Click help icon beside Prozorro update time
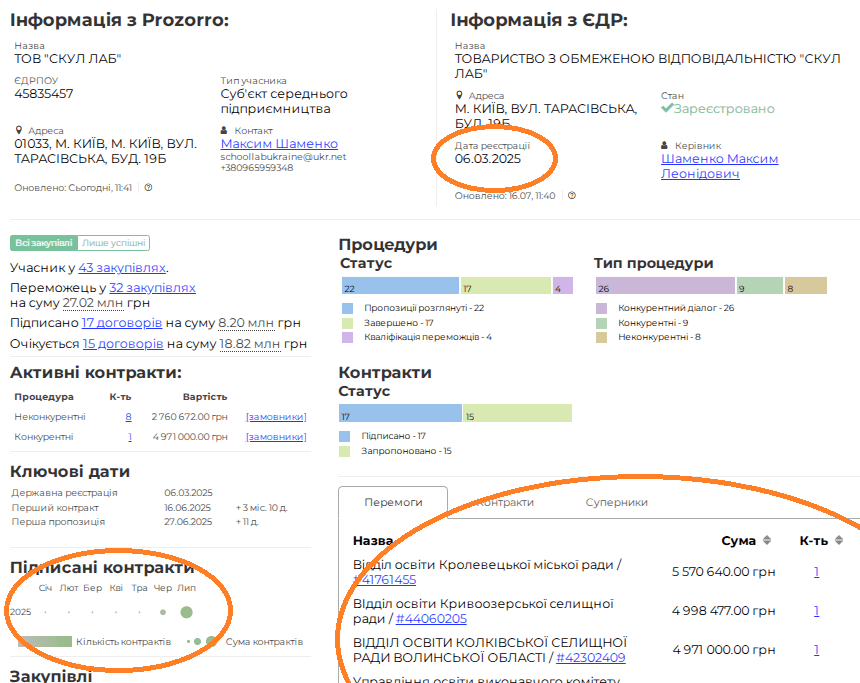 [148, 188]
